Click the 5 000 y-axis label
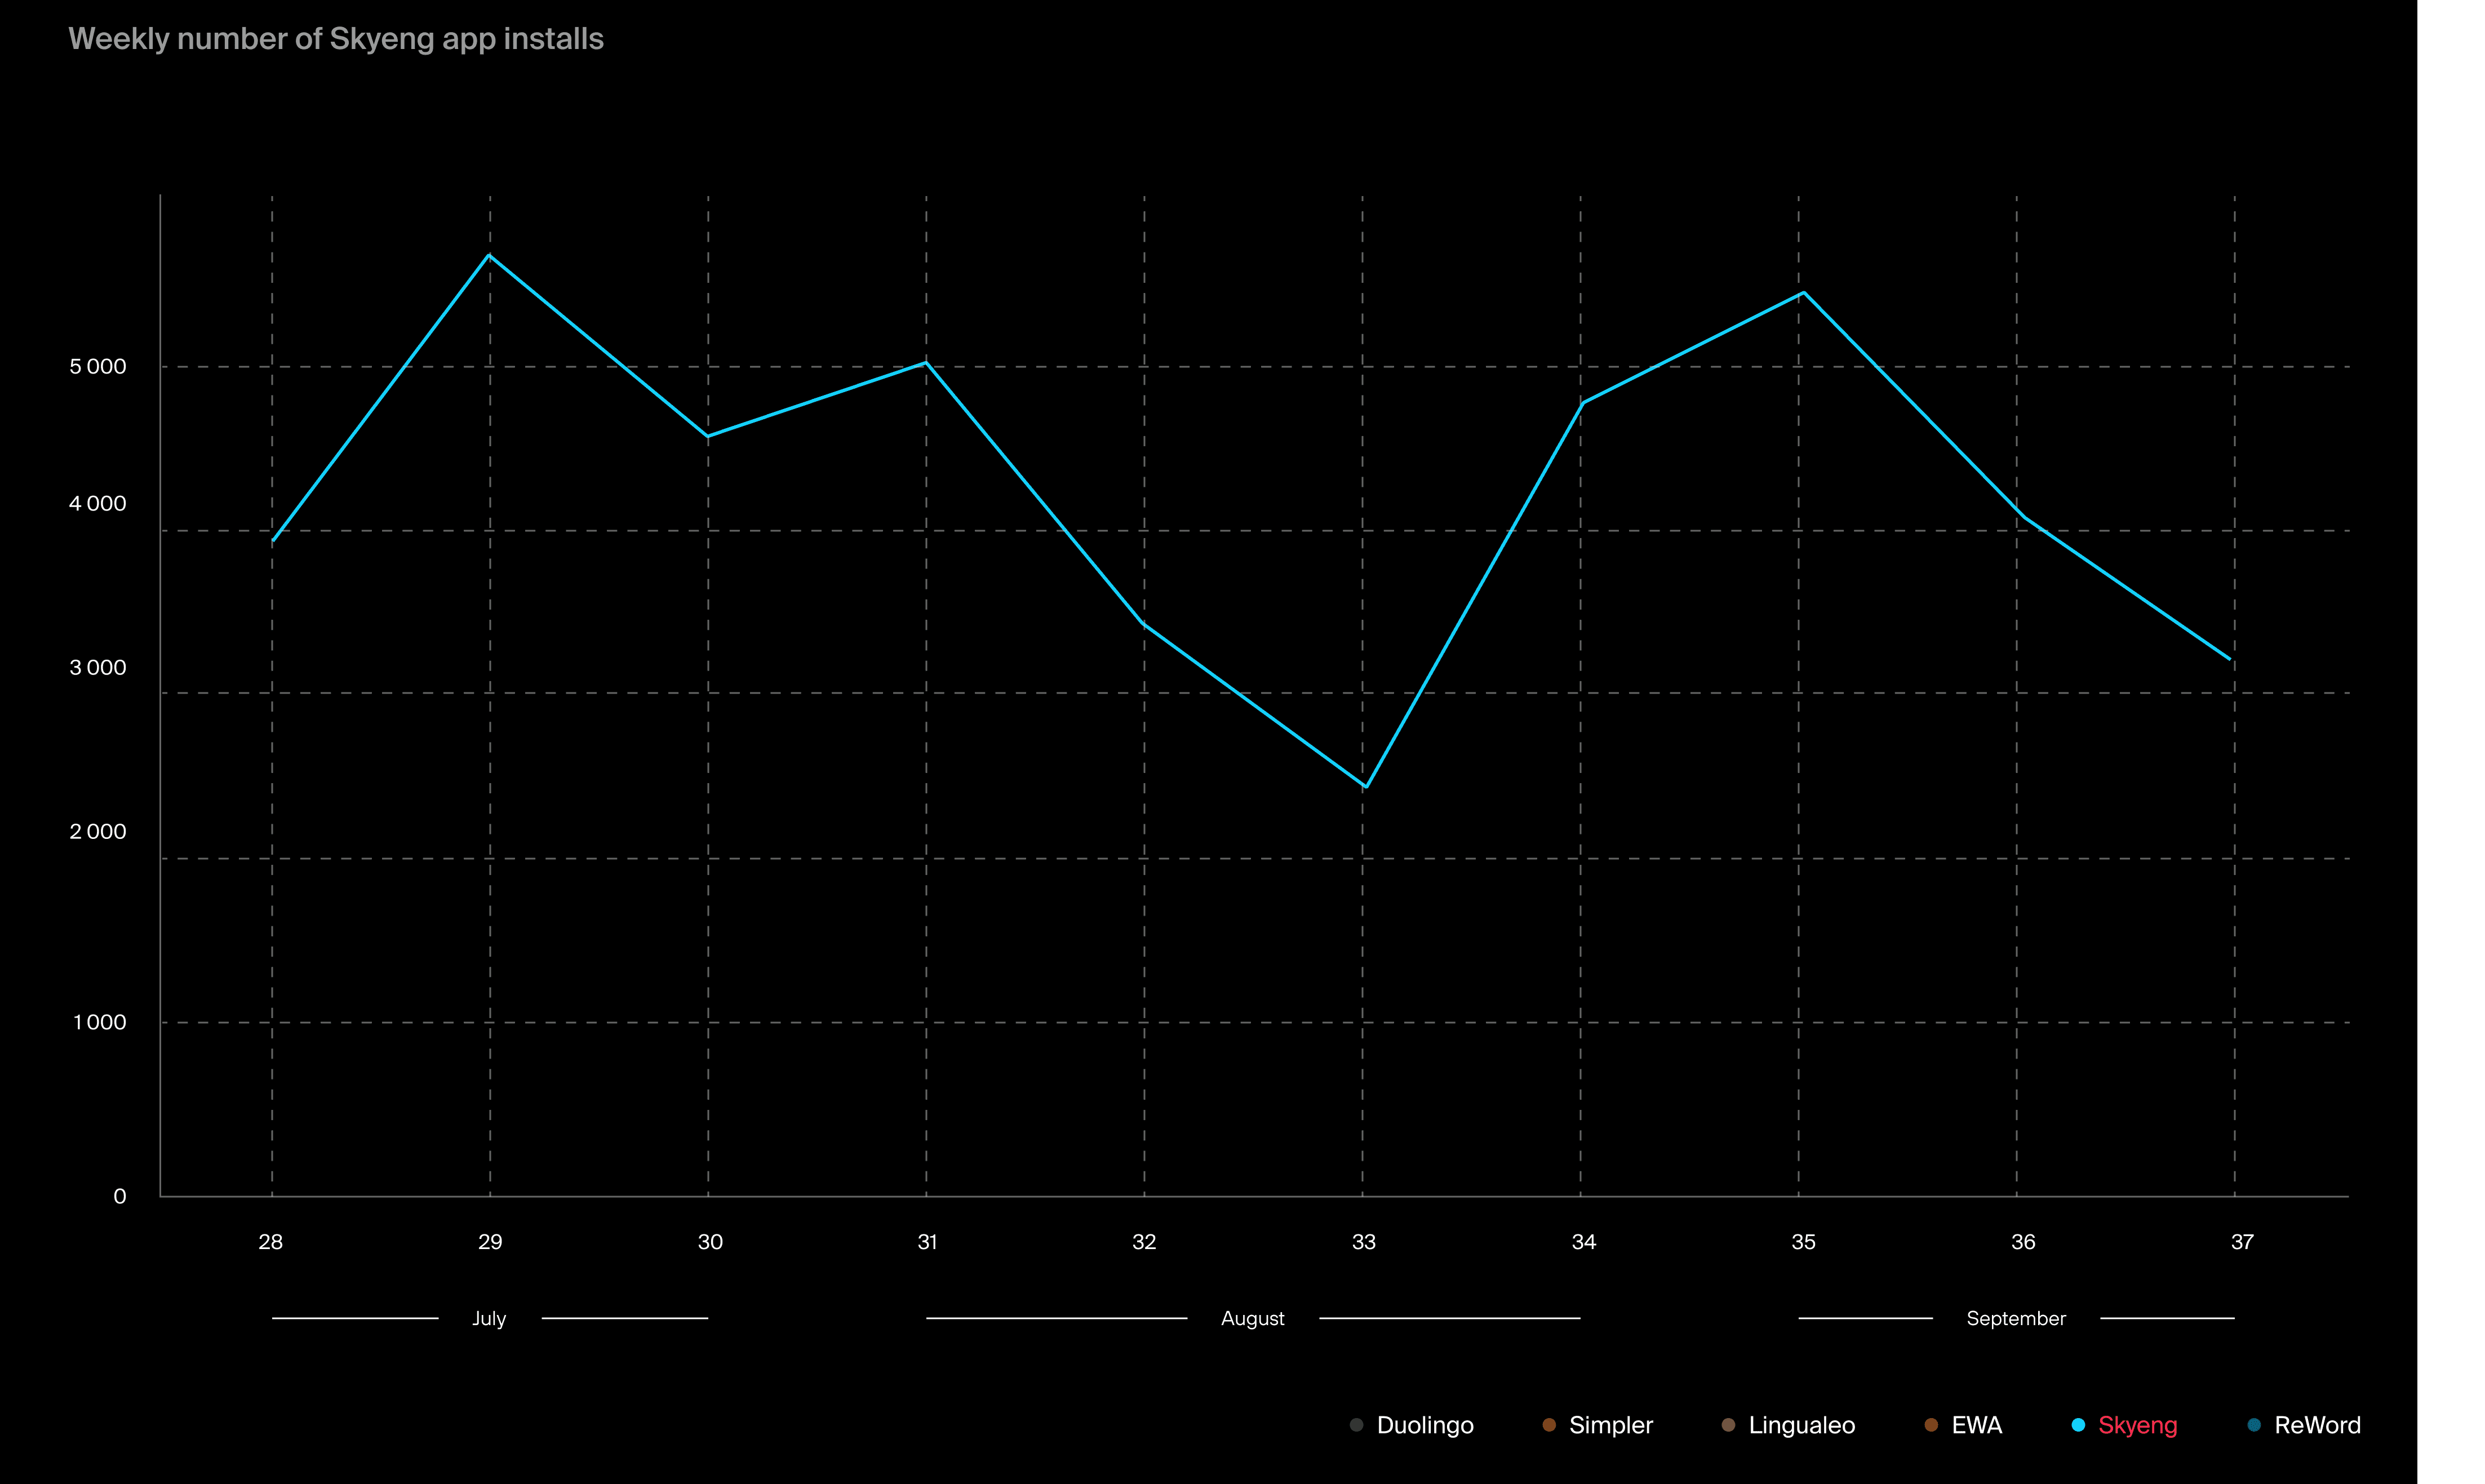2485x1484 pixels. [98, 367]
